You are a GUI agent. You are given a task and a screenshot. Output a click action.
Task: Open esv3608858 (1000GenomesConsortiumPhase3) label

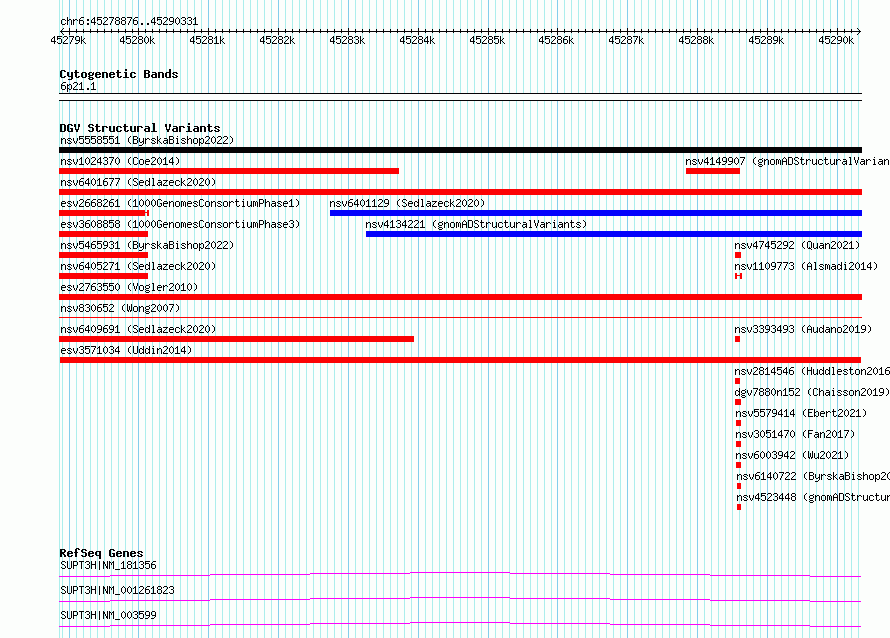[x=180, y=224]
